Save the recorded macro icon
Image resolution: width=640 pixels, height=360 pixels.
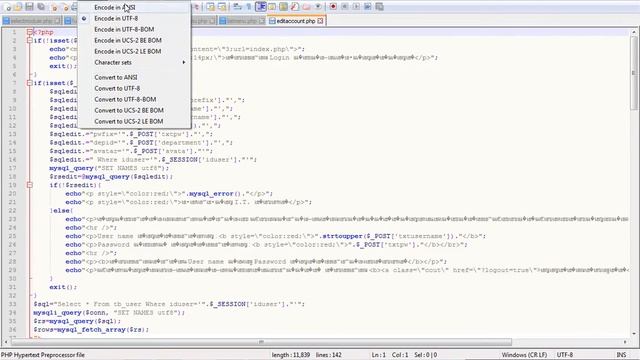(x=379, y=7)
